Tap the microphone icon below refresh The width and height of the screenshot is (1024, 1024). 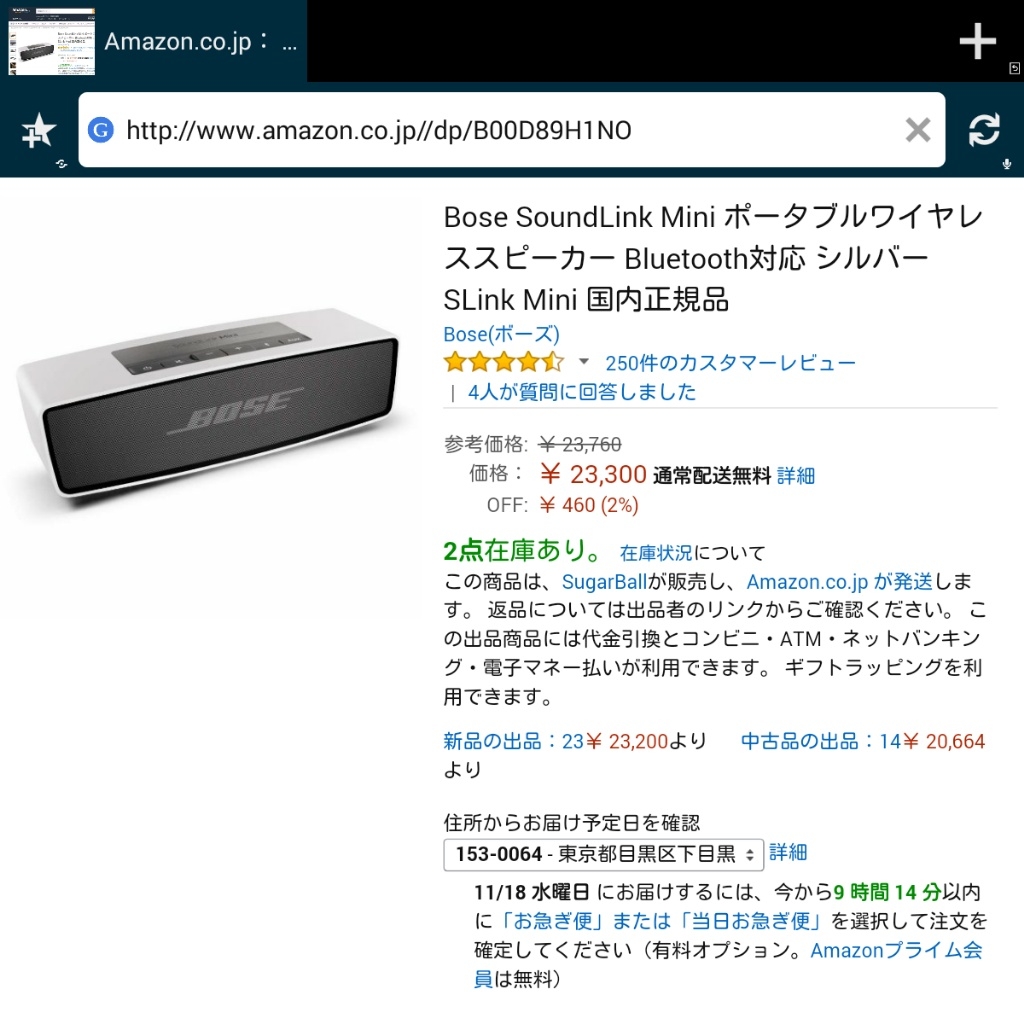coord(1007,164)
